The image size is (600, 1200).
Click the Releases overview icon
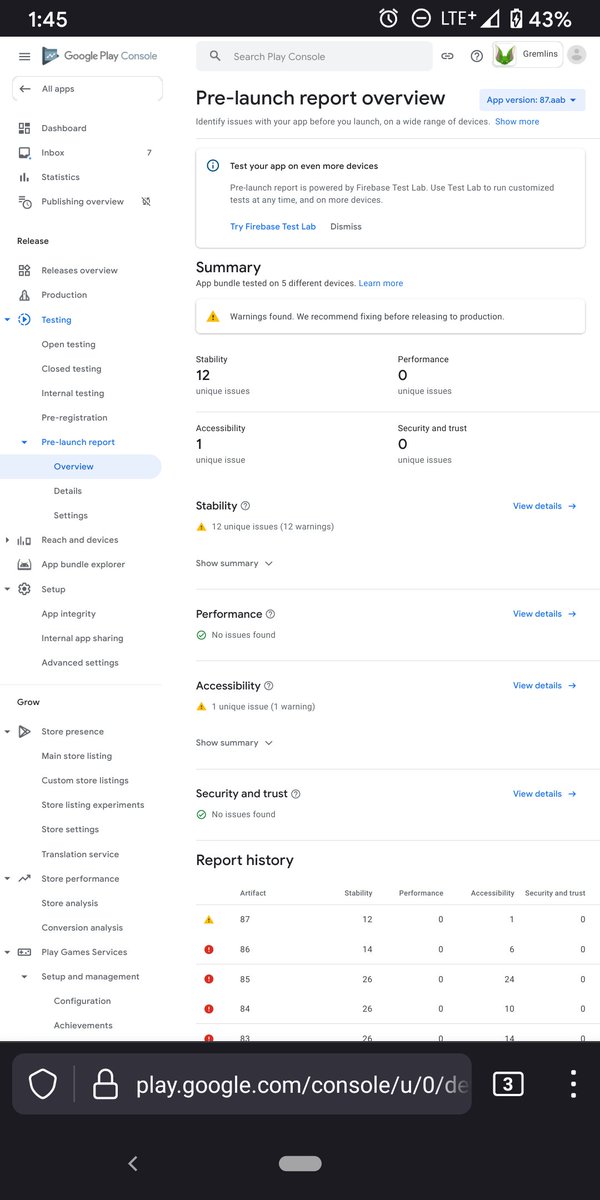(x=24, y=271)
